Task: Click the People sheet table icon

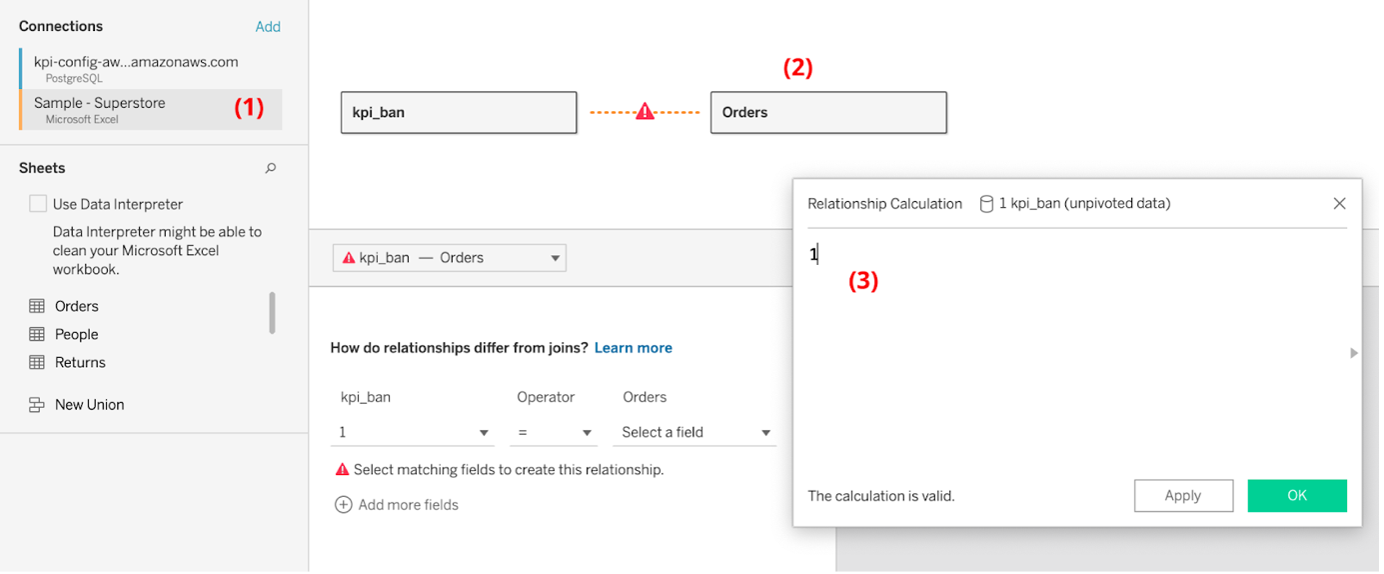Action: click(37, 334)
